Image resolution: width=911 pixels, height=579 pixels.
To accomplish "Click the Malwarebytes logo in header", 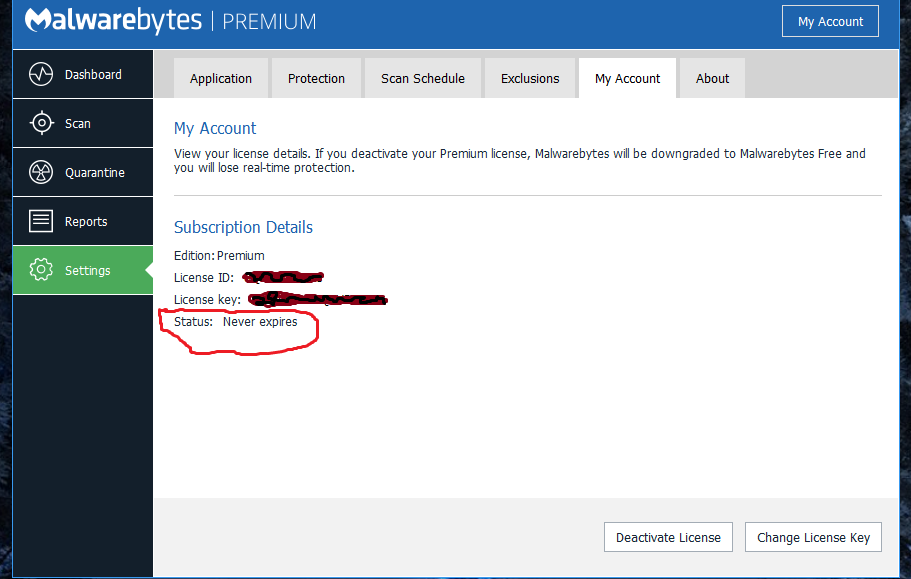I will pos(113,20).
